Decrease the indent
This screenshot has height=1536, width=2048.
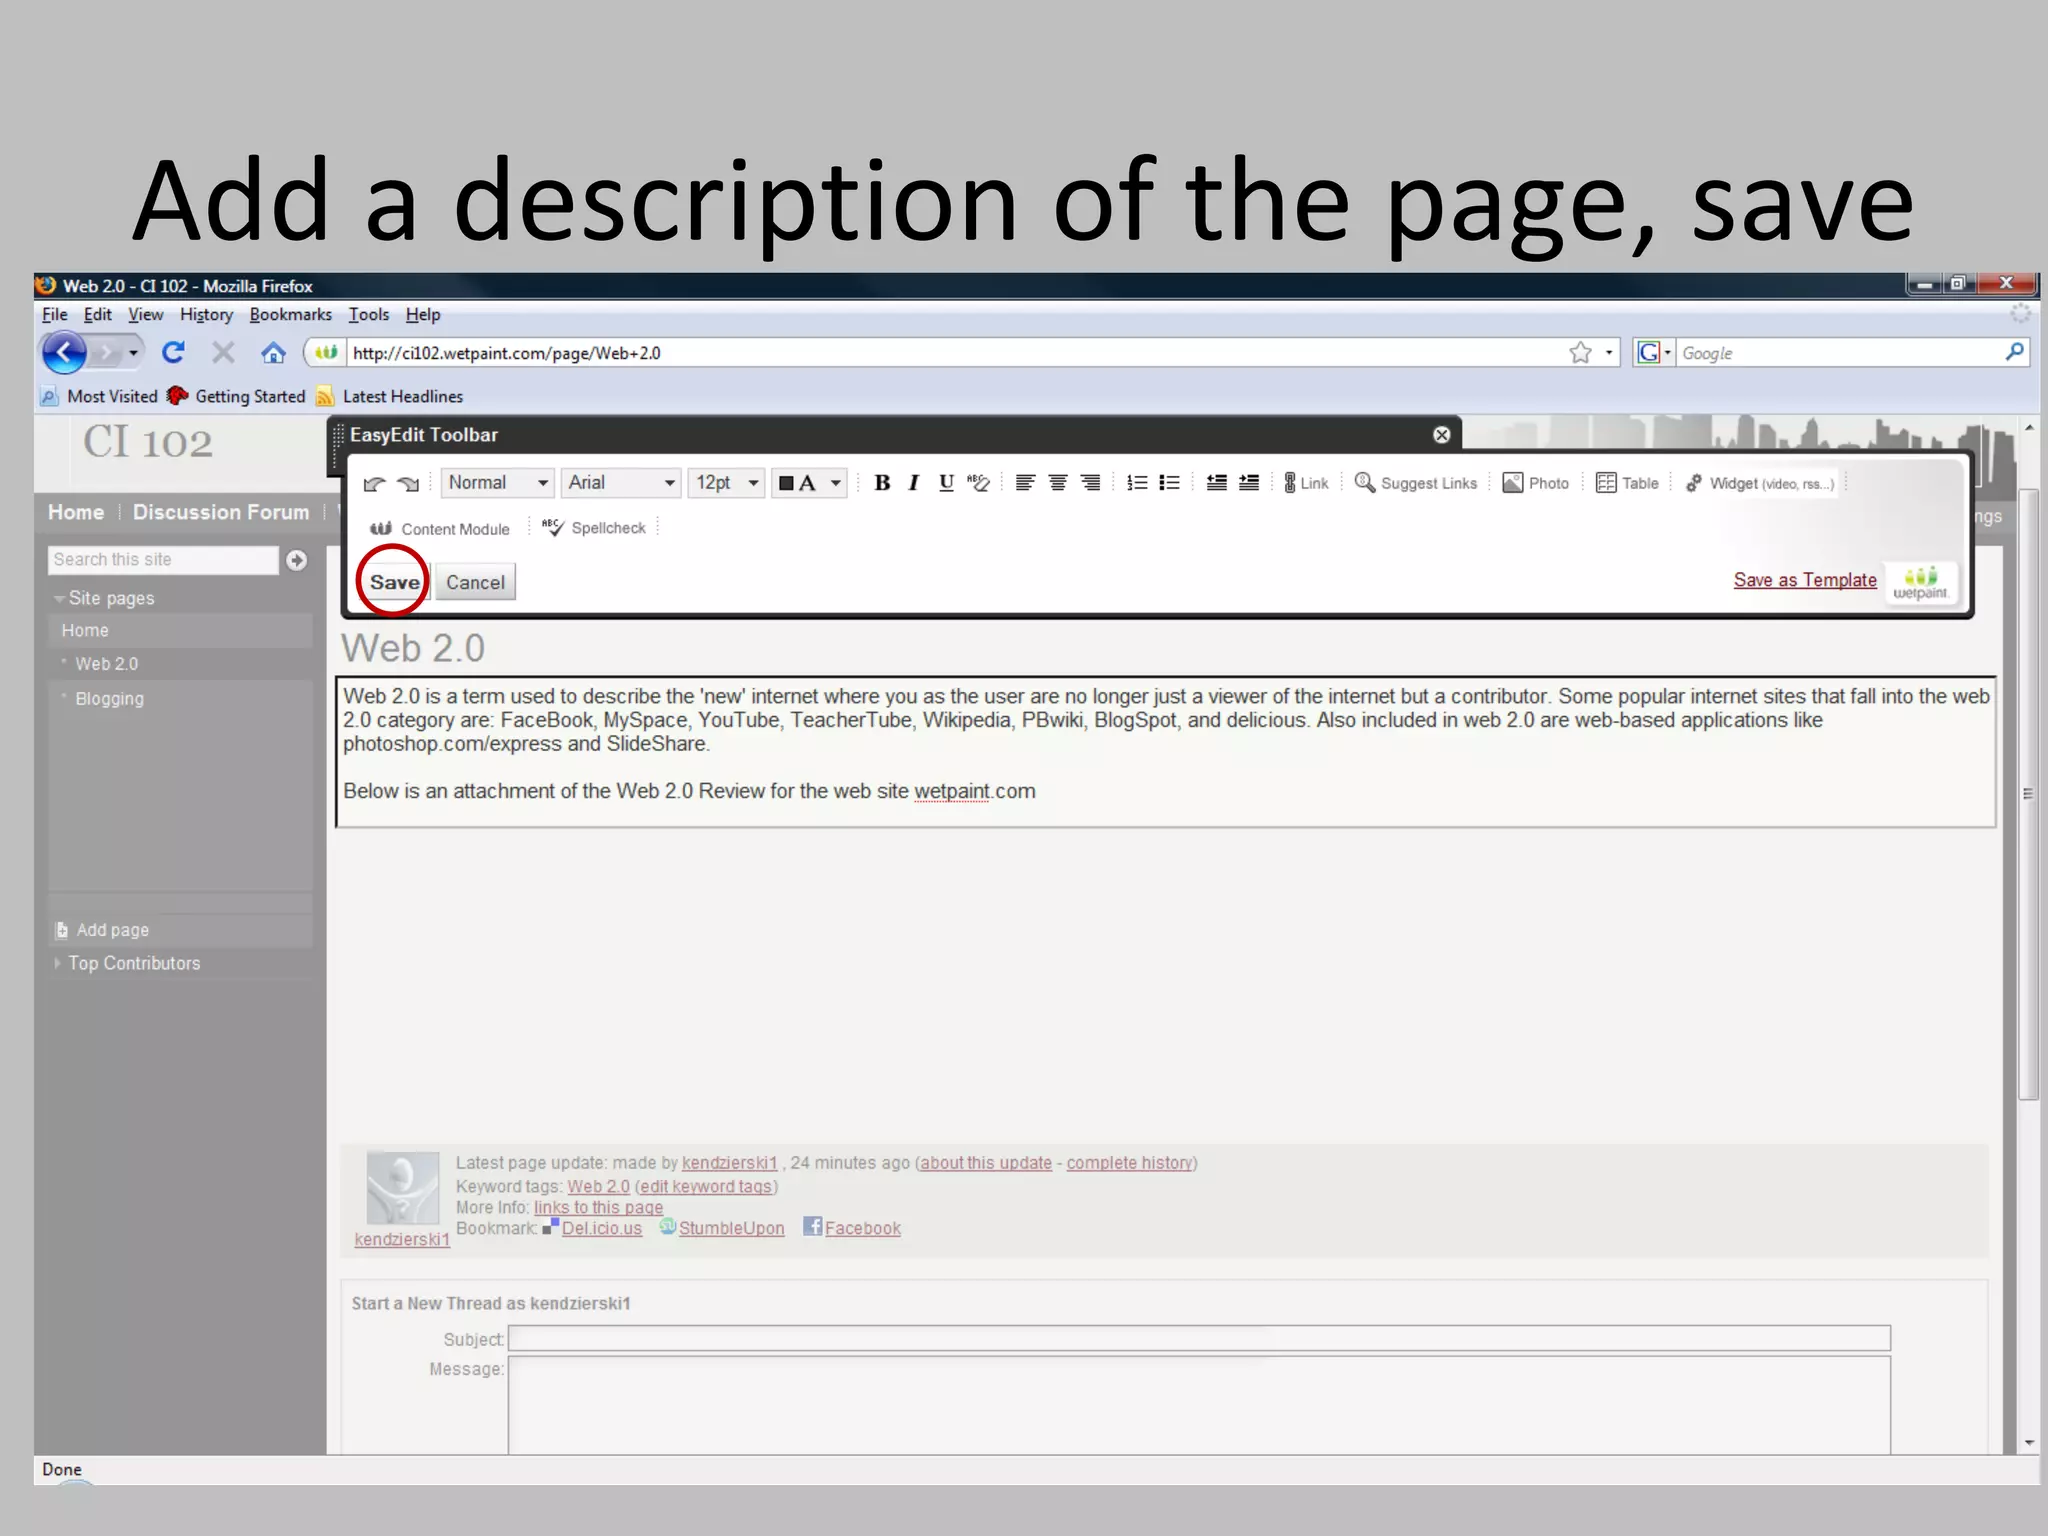click(x=1216, y=483)
